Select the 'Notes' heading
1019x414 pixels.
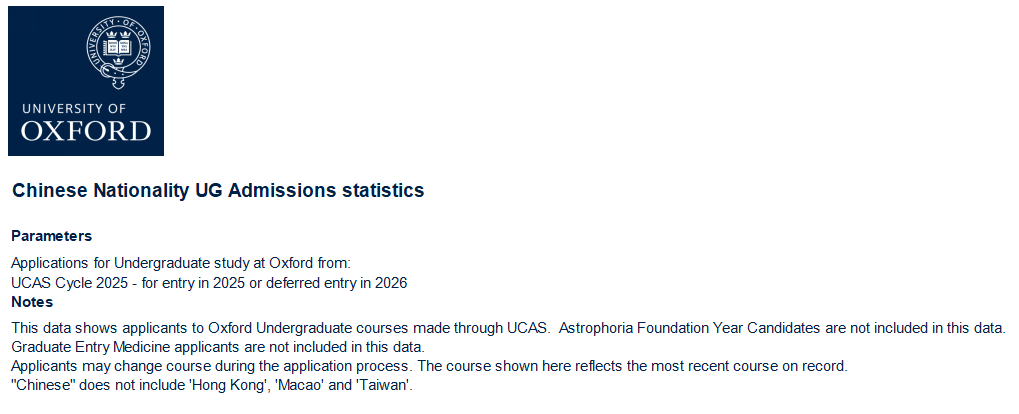click(x=32, y=301)
